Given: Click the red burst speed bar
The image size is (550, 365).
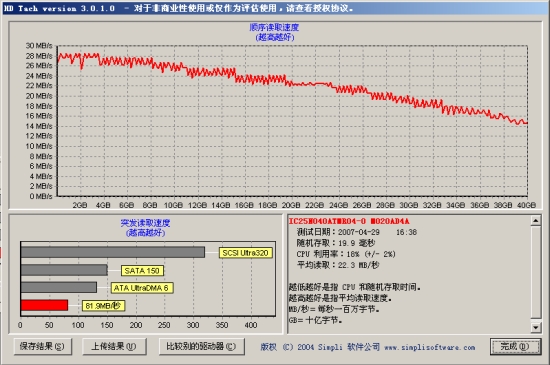Looking at the screenshot, I should (x=44, y=305).
